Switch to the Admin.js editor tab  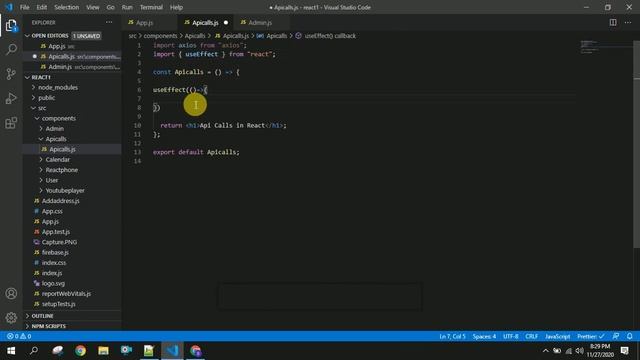(262, 22)
